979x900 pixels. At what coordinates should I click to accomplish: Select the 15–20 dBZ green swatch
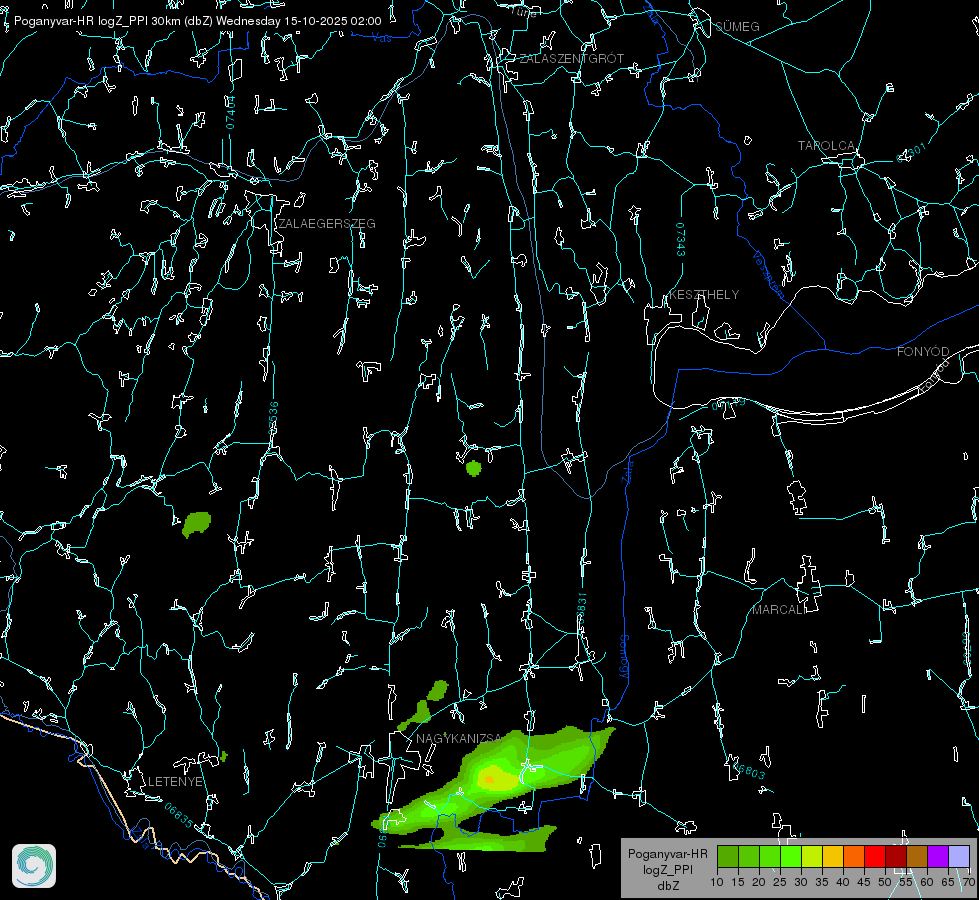[749, 856]
